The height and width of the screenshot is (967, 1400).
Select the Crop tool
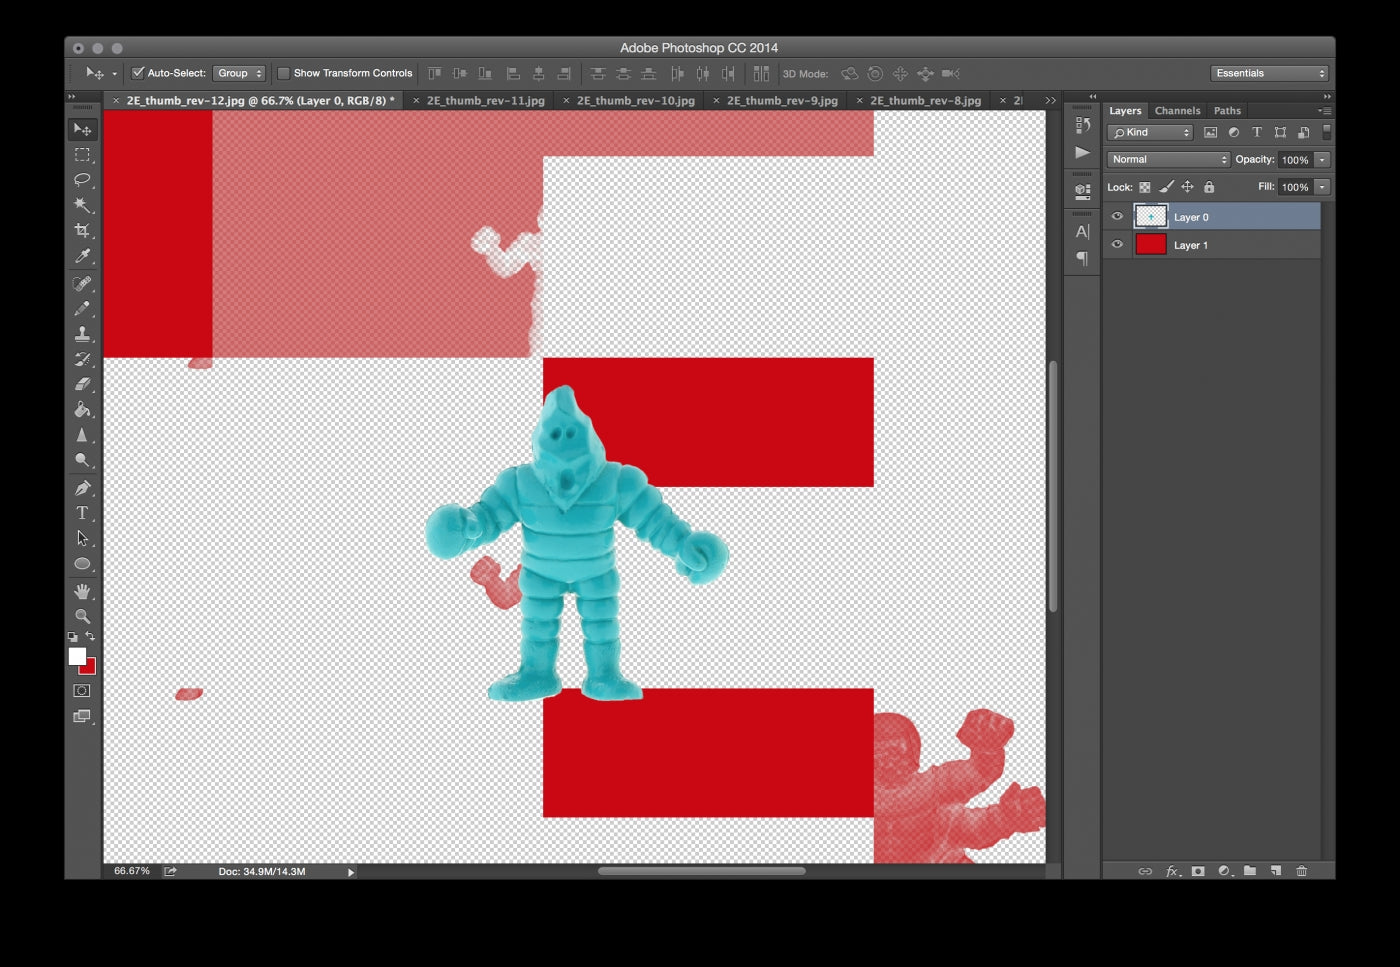pos(82,231)
